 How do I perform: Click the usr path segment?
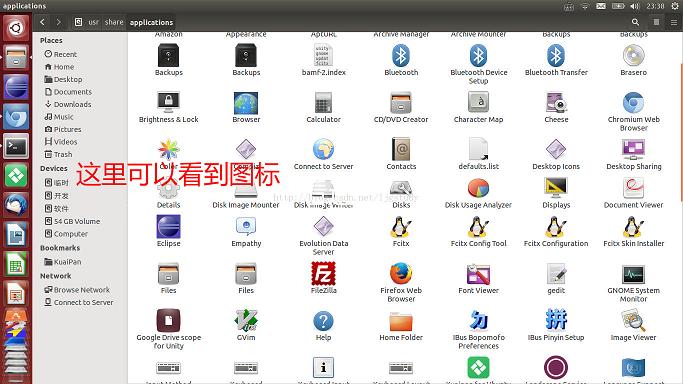pyautogui.click(x=94, y=22)
